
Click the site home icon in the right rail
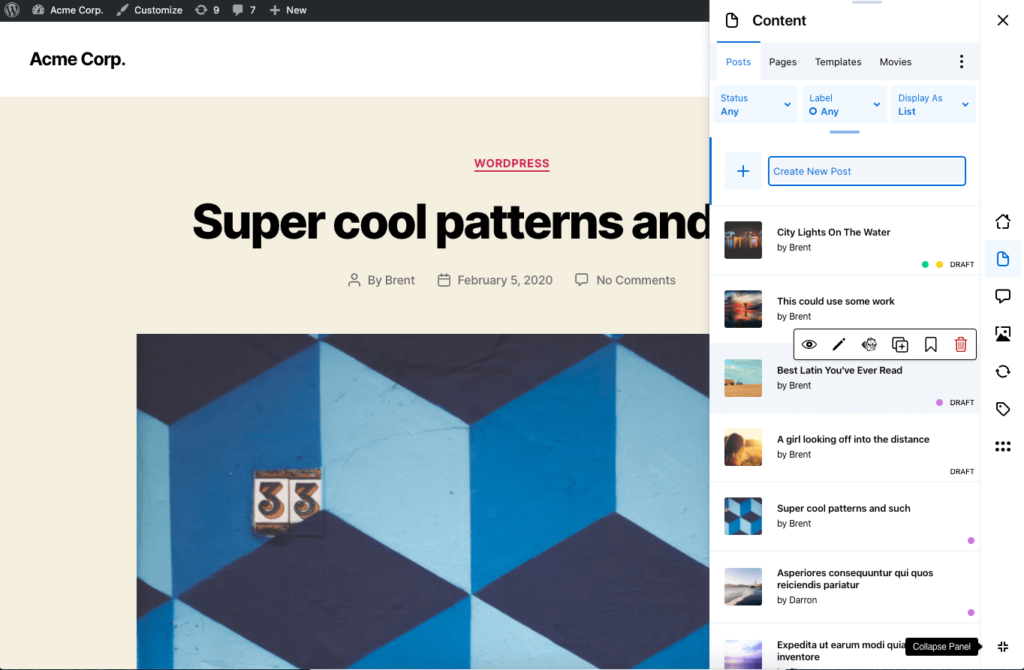point(1003,221)
